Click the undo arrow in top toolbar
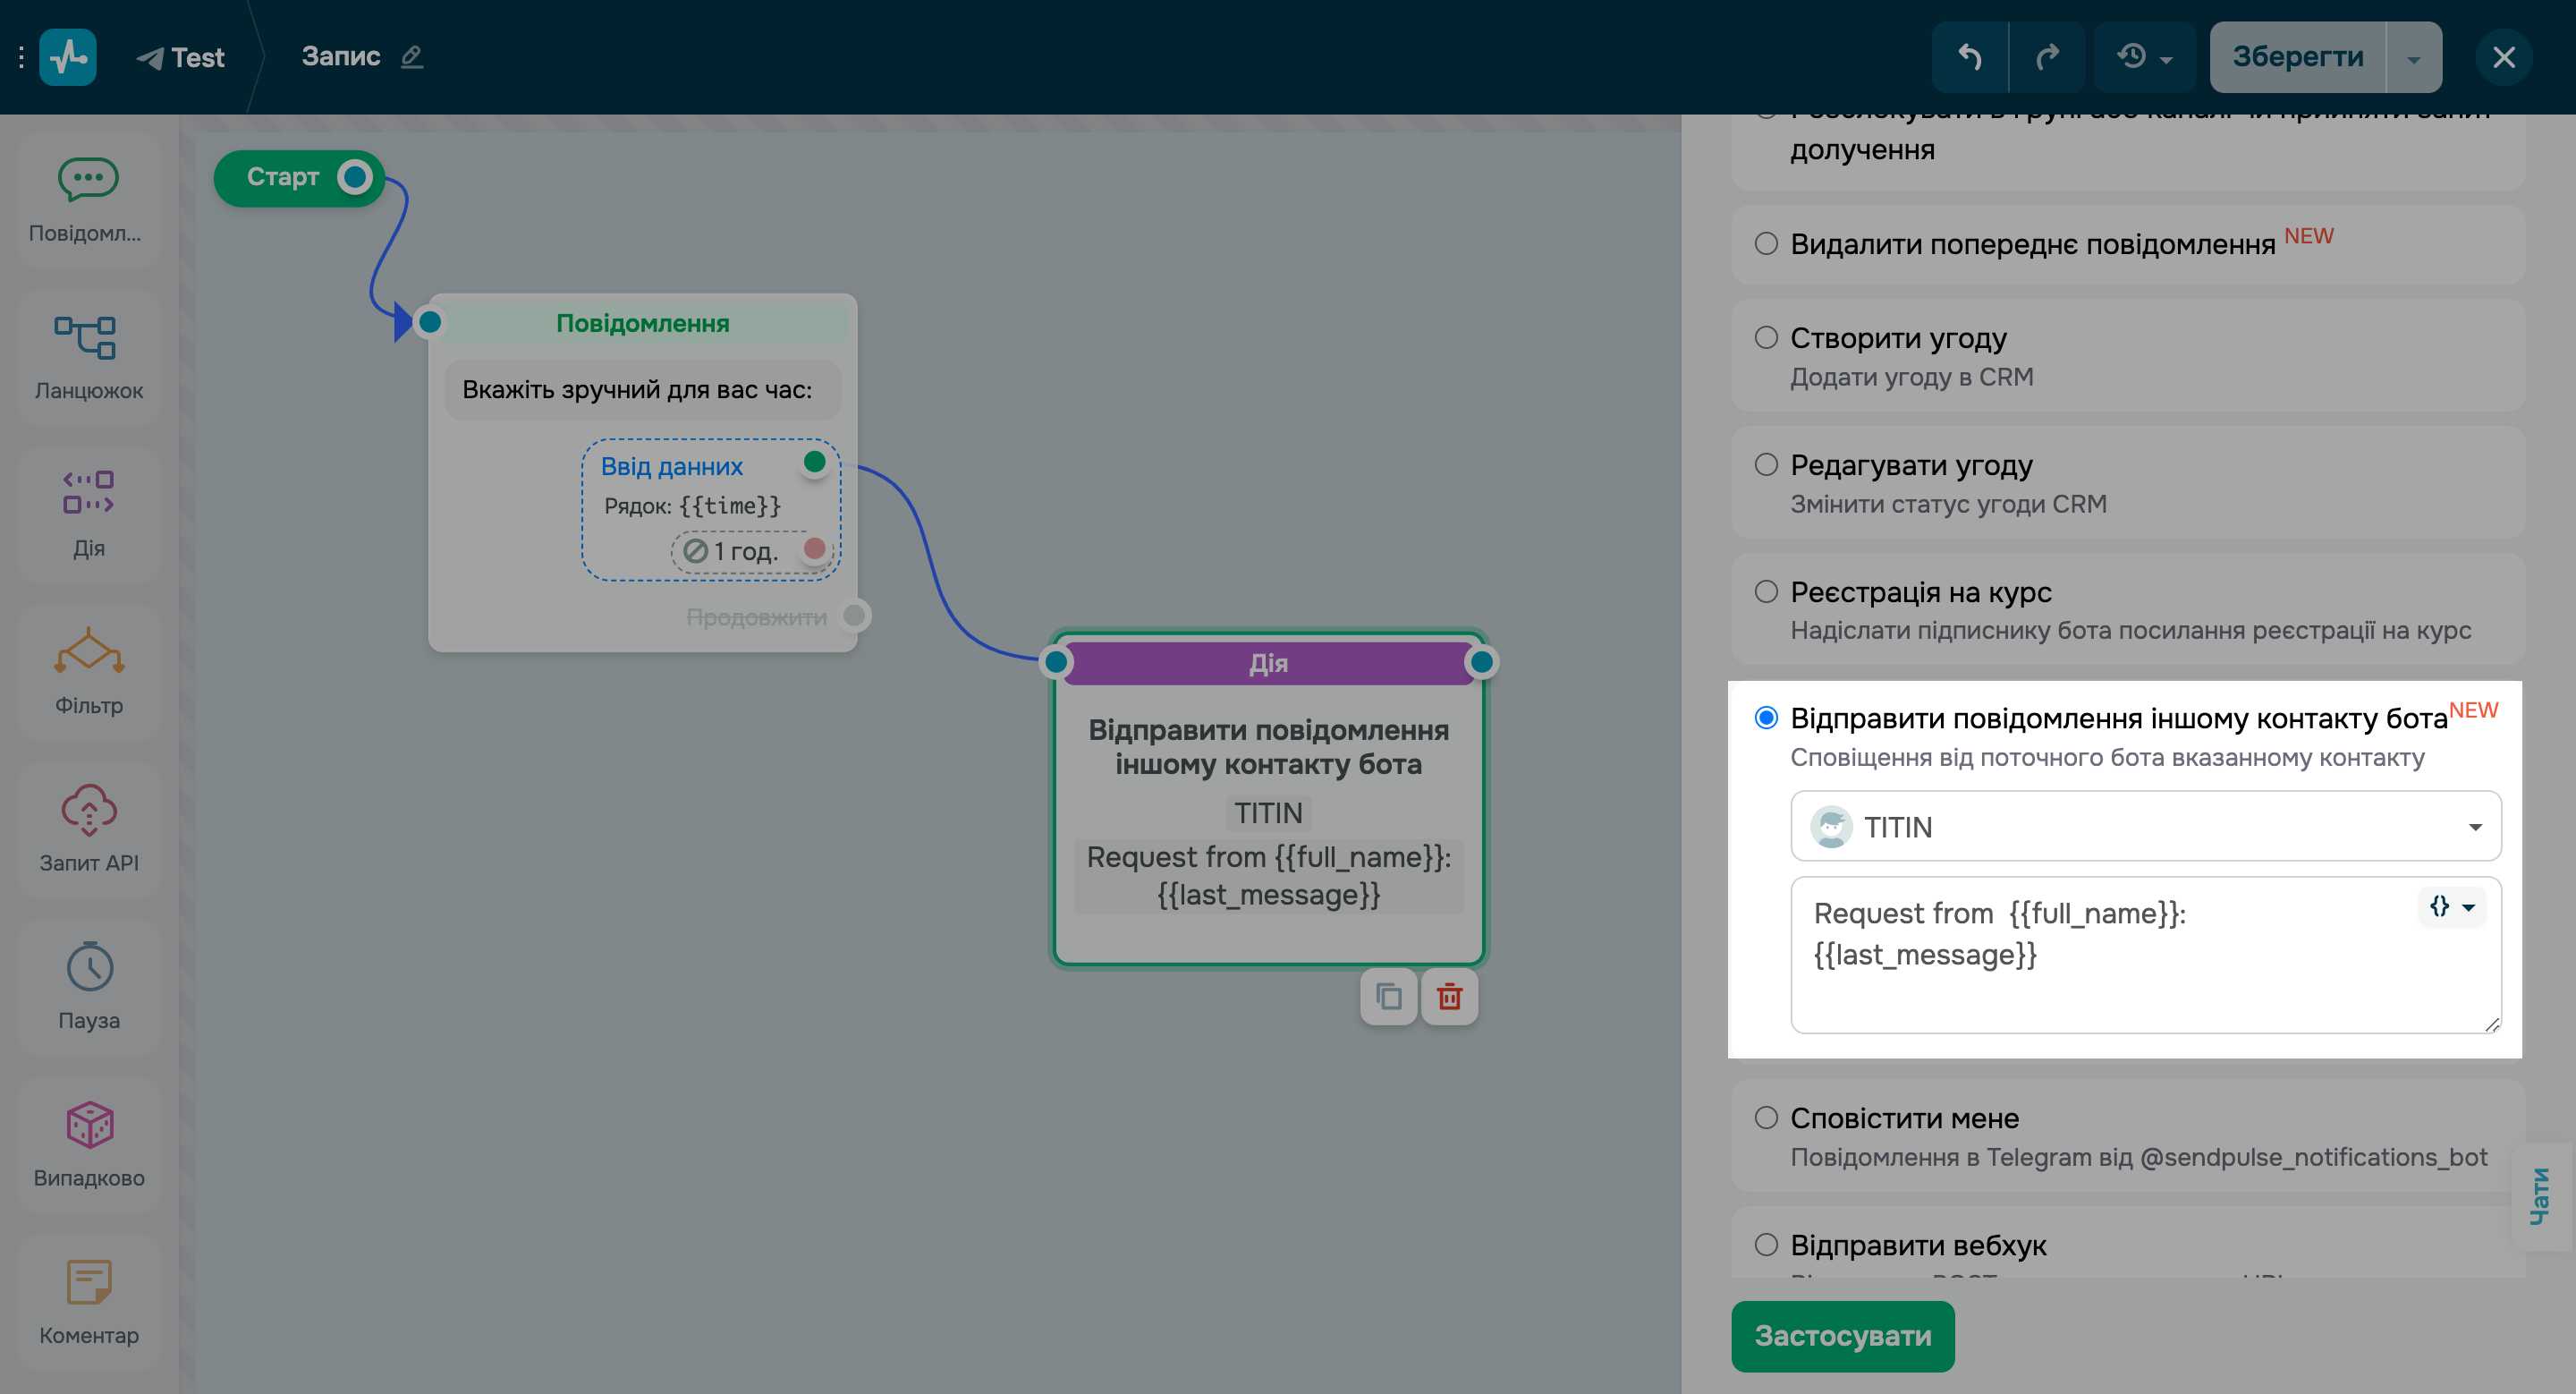Screen dimensions: 2576x1394 pos(1969,57)
